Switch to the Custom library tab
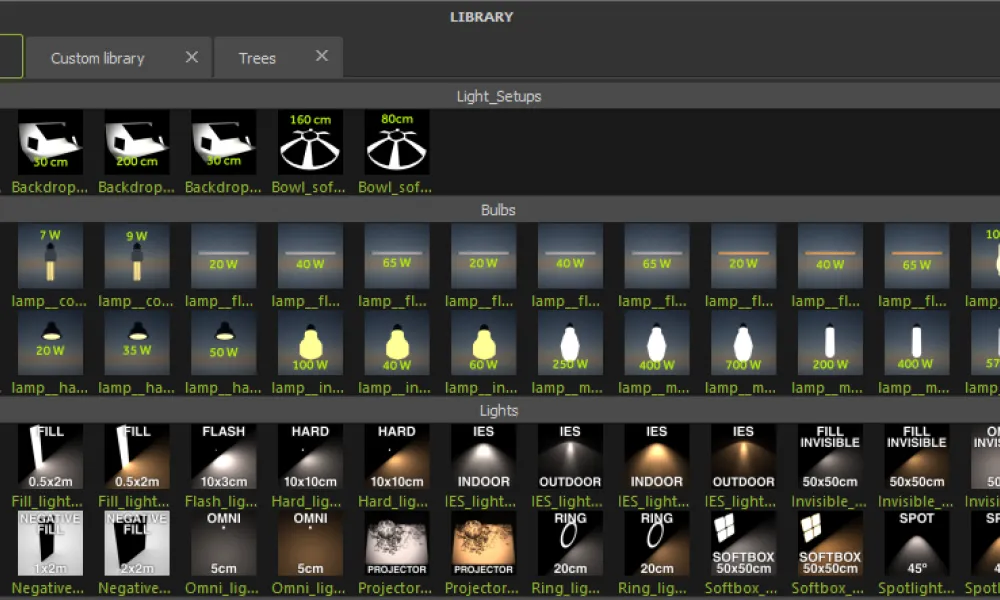1000x600 pixels. [x=98, y=58]
